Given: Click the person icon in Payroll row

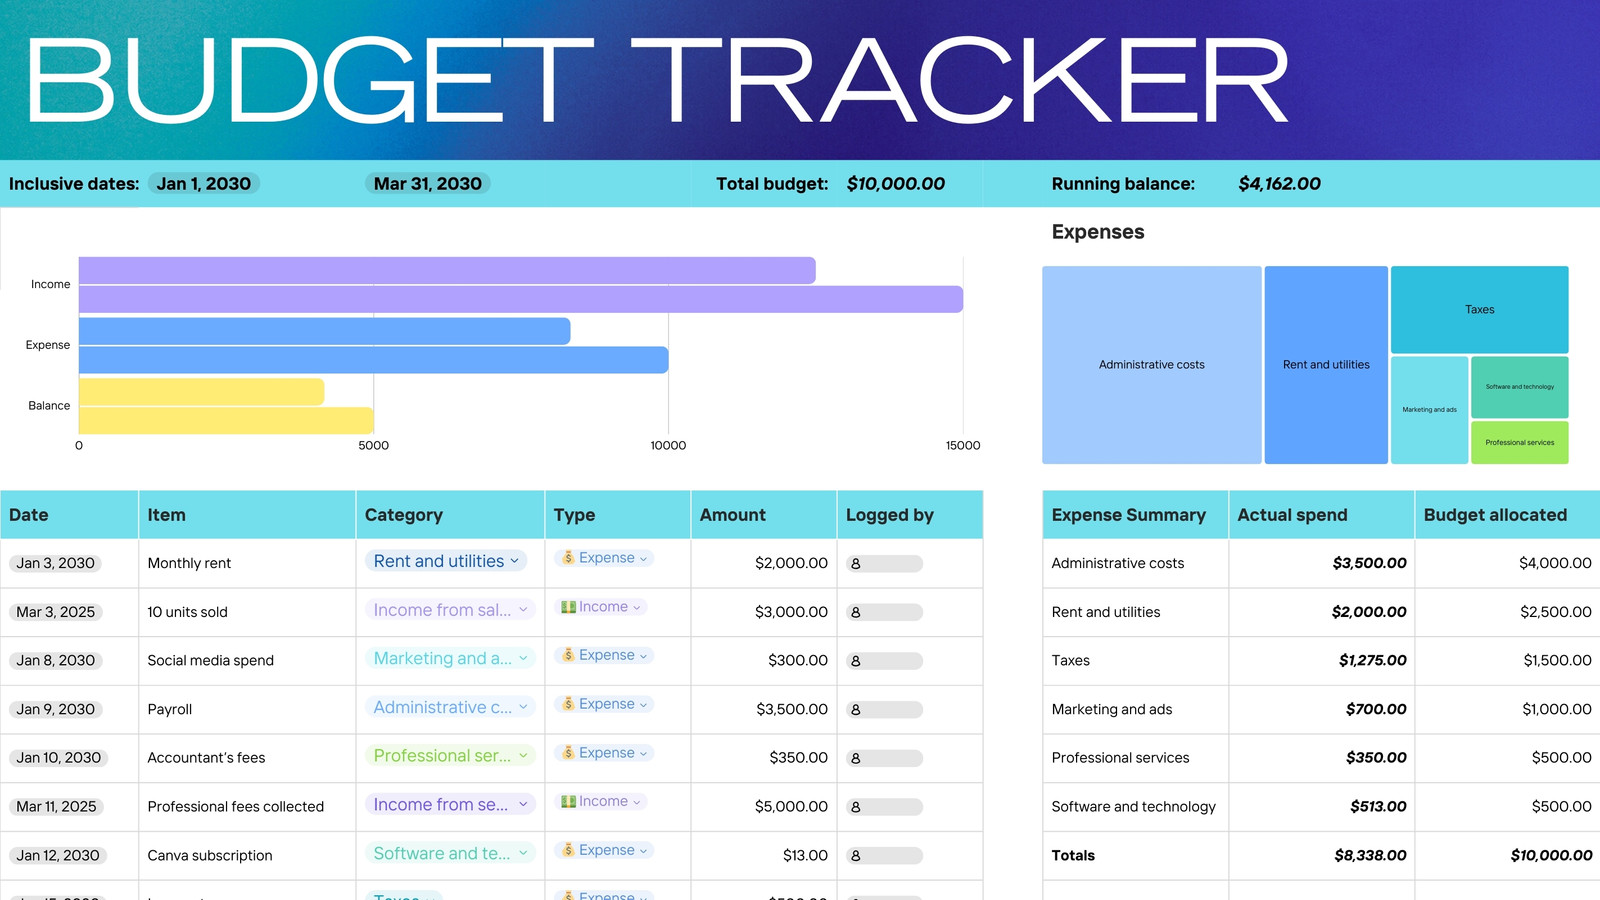Looking at the screenshot, I should [855, 710].
